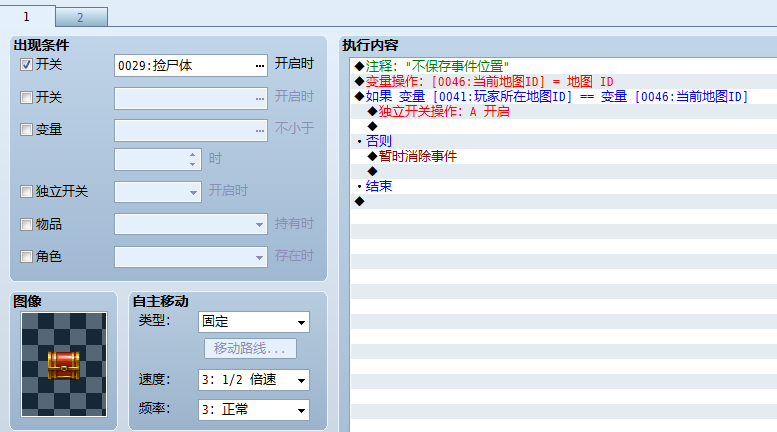Image resolution: width=777 pixels, height=432 pixels.
Task: Open the variable selector ellipsis button
Action: tap(260, 131)
